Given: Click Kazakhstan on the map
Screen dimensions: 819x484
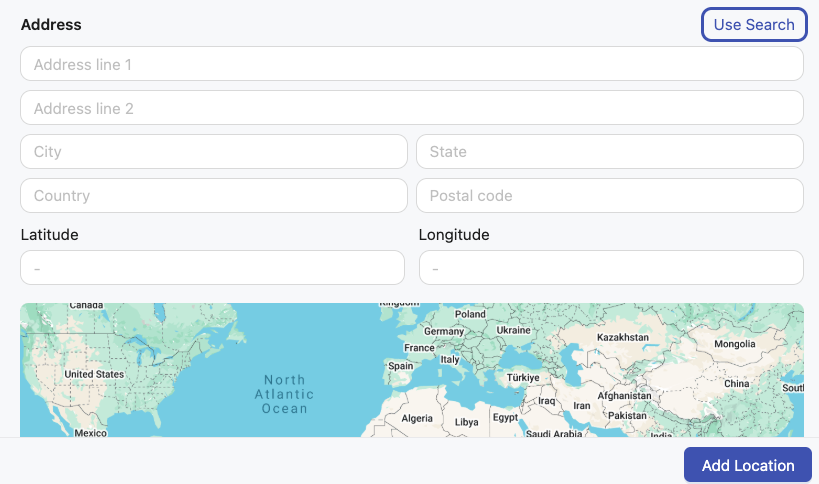Looking at the screenshot, I should (x=623, y=337).
